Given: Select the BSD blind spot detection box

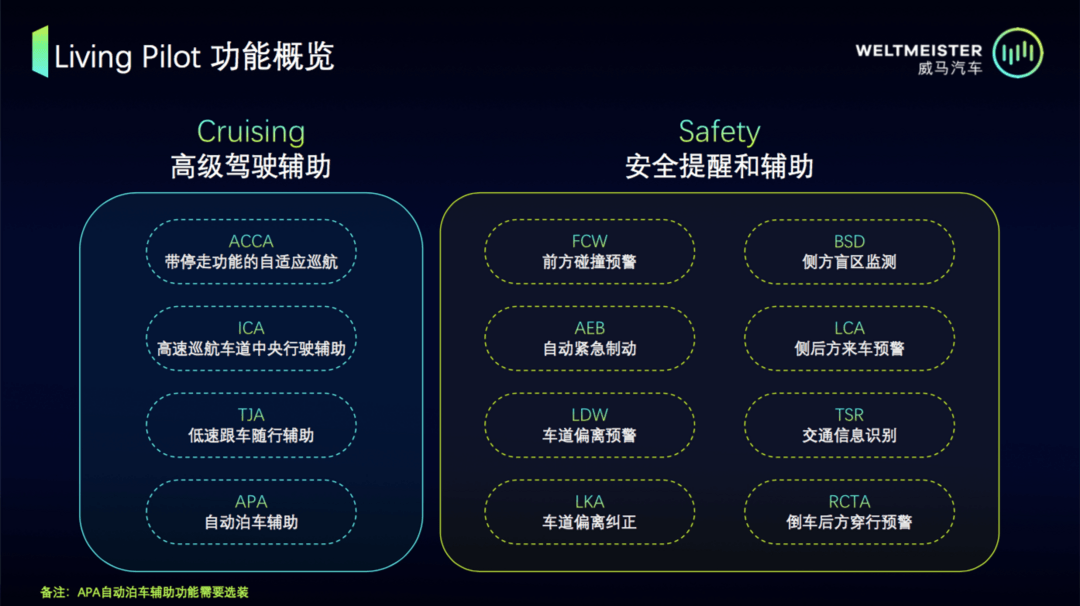Looking at the screenshot, I should [849, 251].
